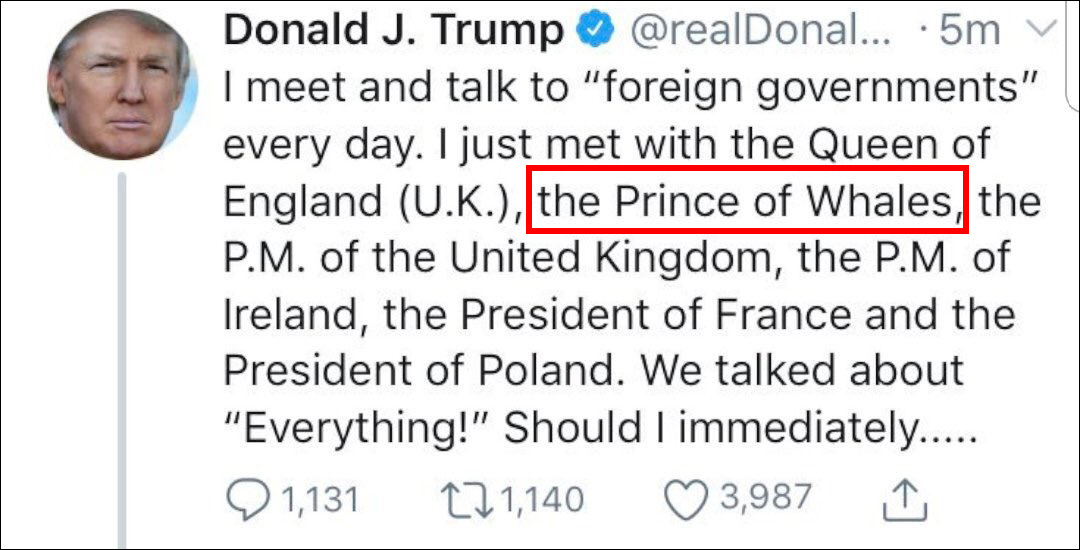The image size is (1080, 550).
Task: Open the round profile avatar photo
Action: pos(119,87)
